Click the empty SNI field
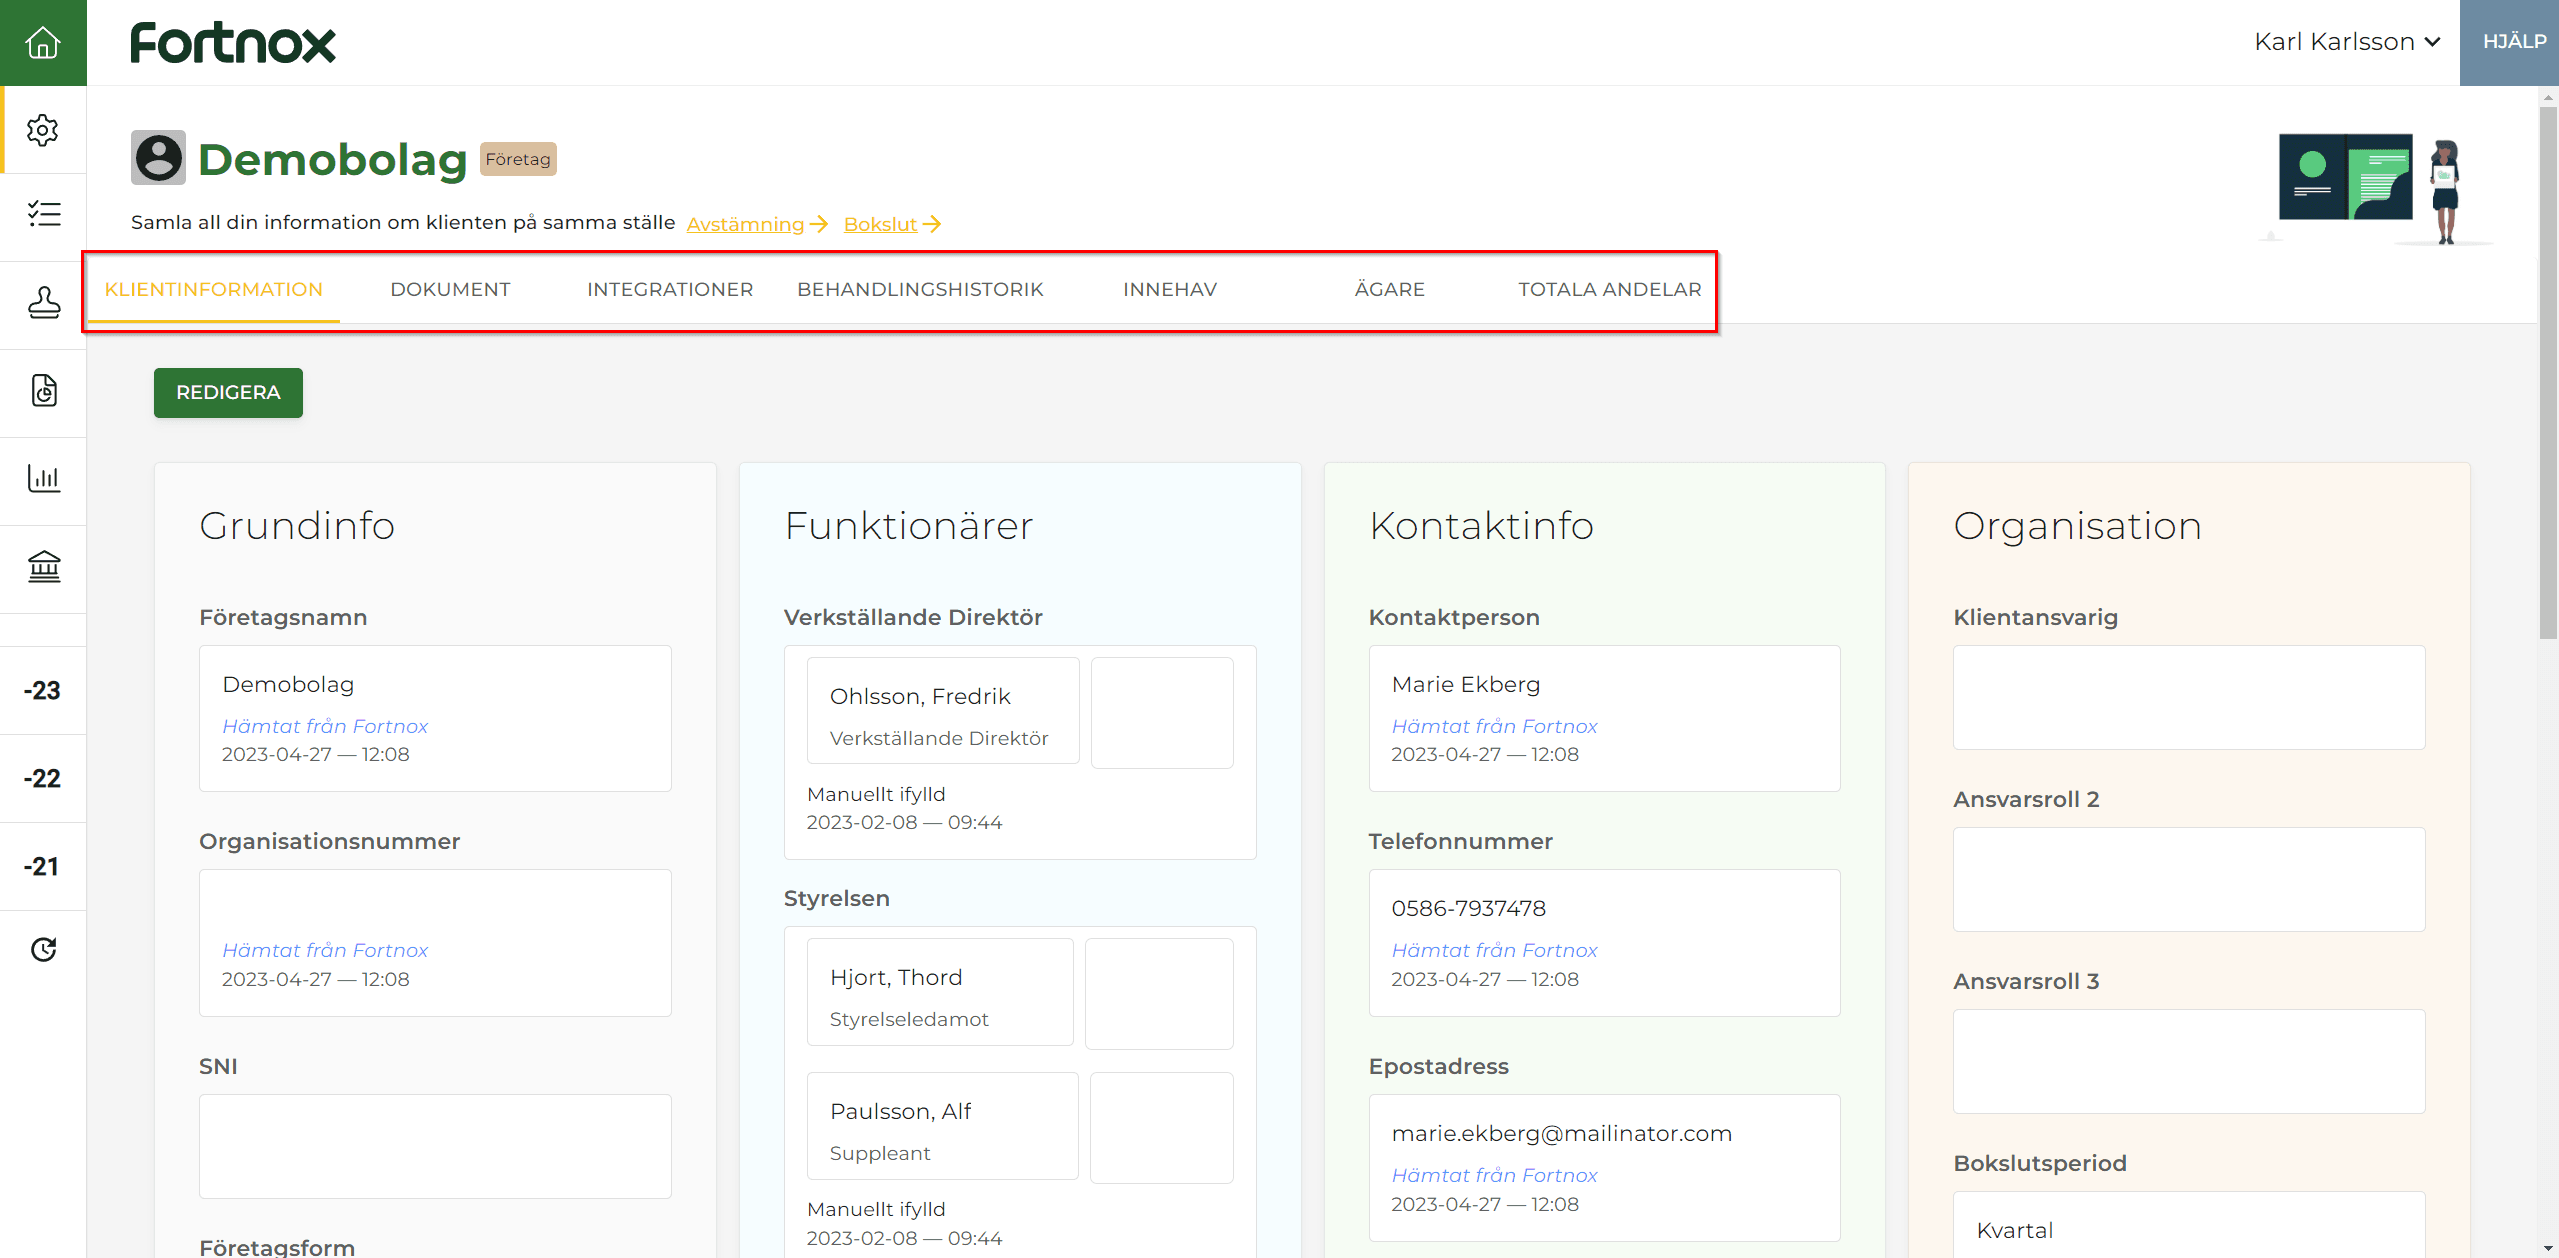This screenshot has height=1258, width=2559. pyautogui.click(x=435, y=1146)
